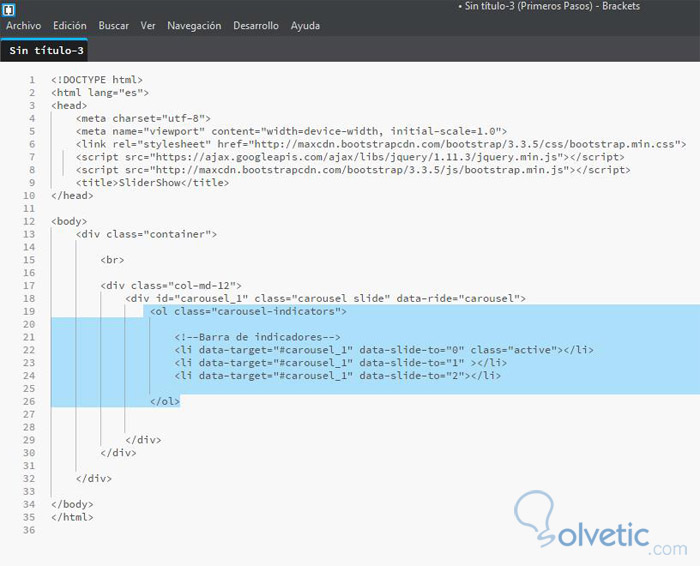Click the Barra de indicadores comment
The width and height of the screenshot is (700, 566).
tap(258, 337)
